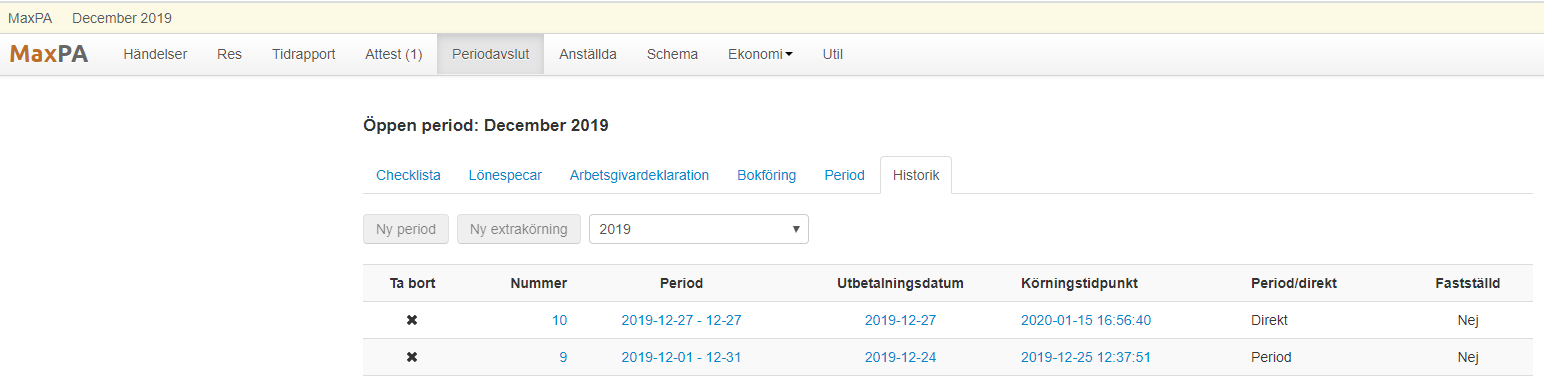1544x377 pixels.
Task: Click the Ny extrakörning button
Action: click(x=519, y=229)
